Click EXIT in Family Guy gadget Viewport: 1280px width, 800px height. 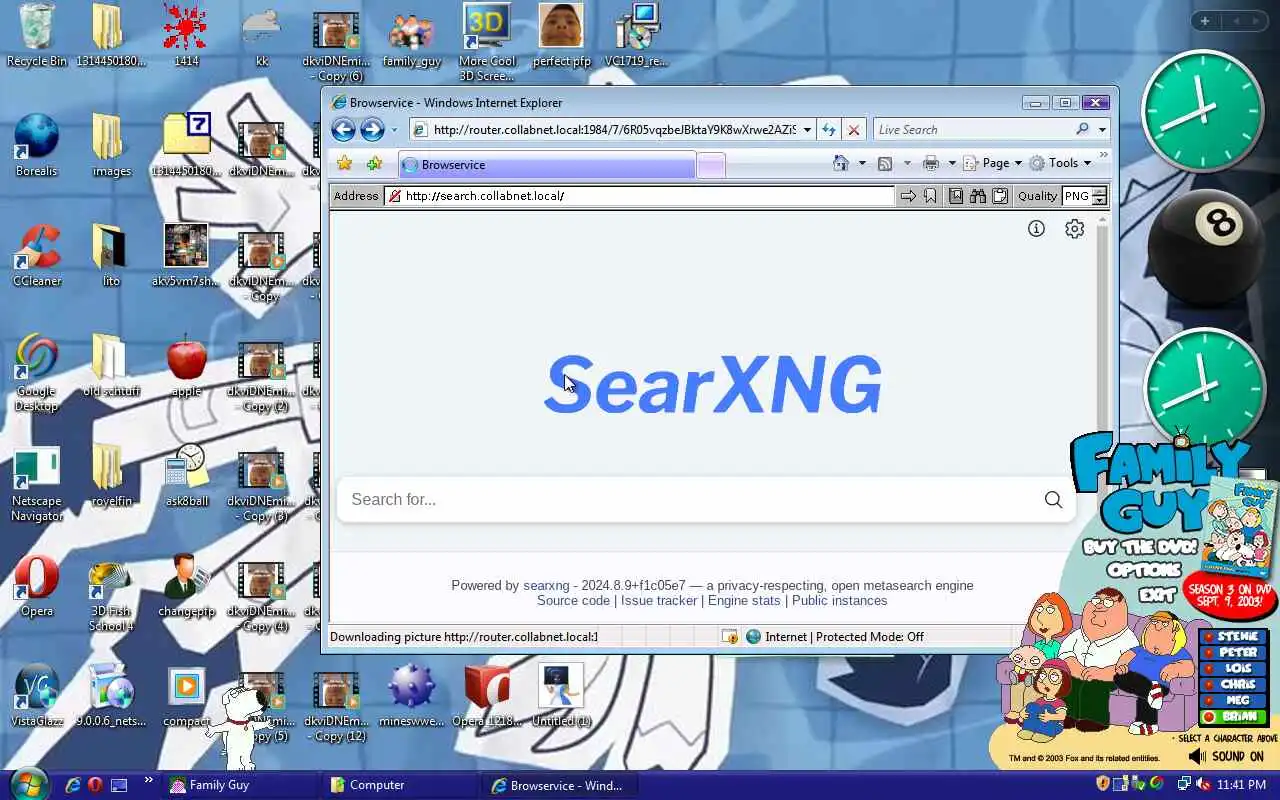1157,595
